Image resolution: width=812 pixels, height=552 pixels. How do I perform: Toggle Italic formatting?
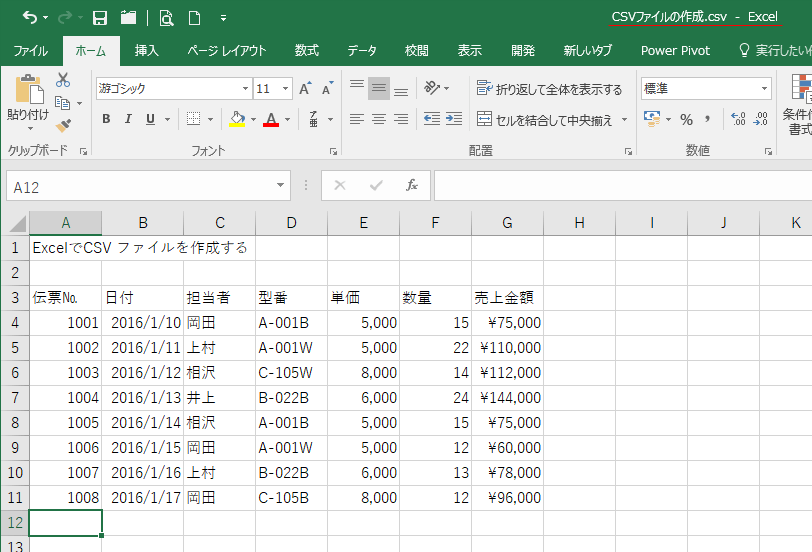(x=128, y=119)
